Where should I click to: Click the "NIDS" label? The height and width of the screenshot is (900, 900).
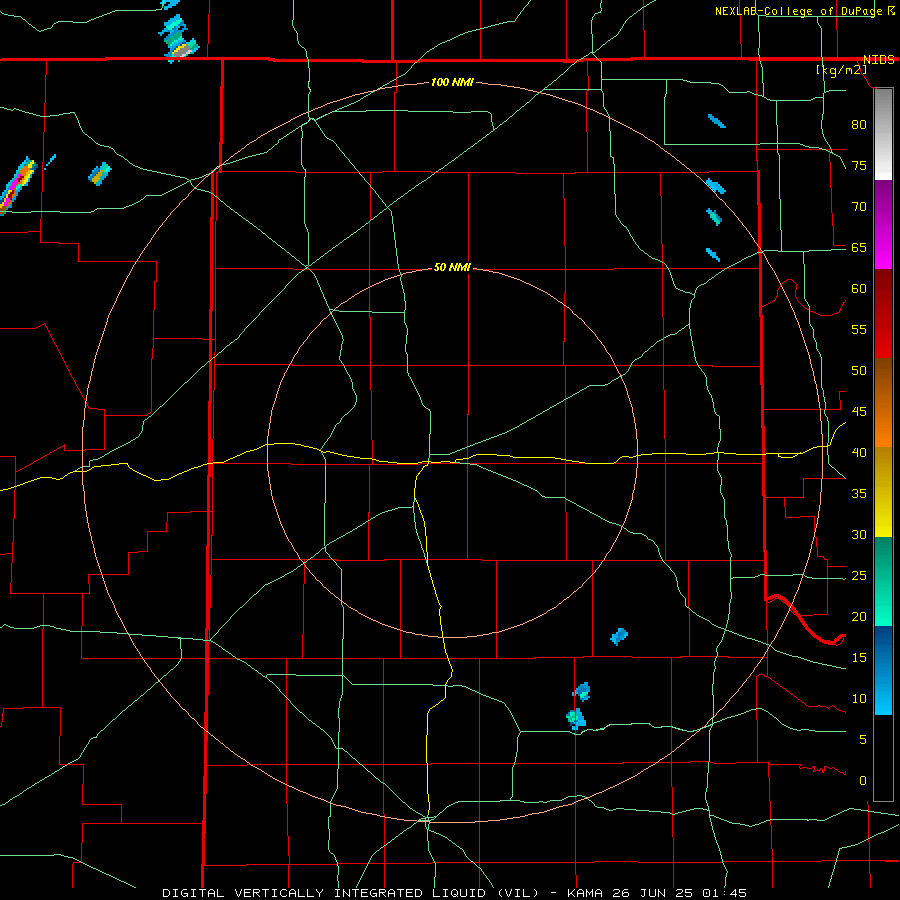(879, 60)
